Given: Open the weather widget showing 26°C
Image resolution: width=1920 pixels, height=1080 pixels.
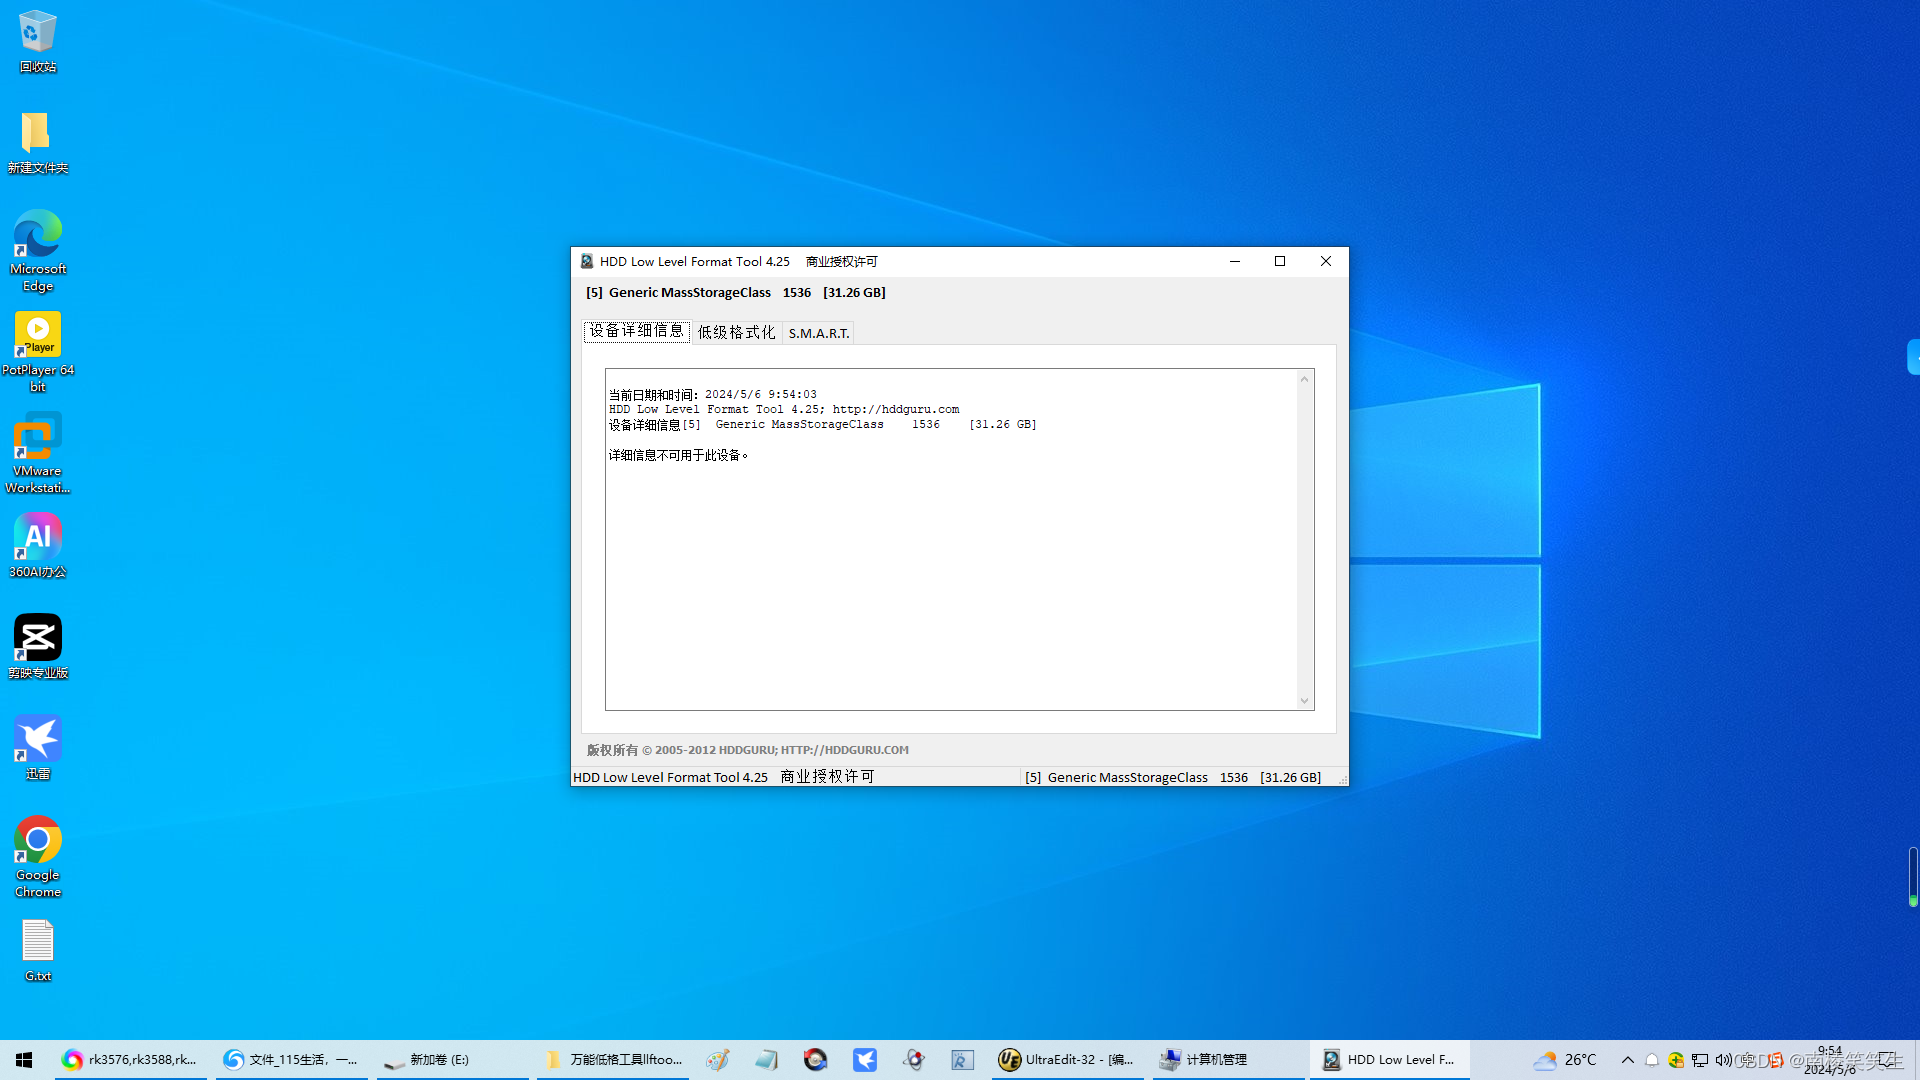Looking at the screenshot, I should (x=1565, y=1060).
